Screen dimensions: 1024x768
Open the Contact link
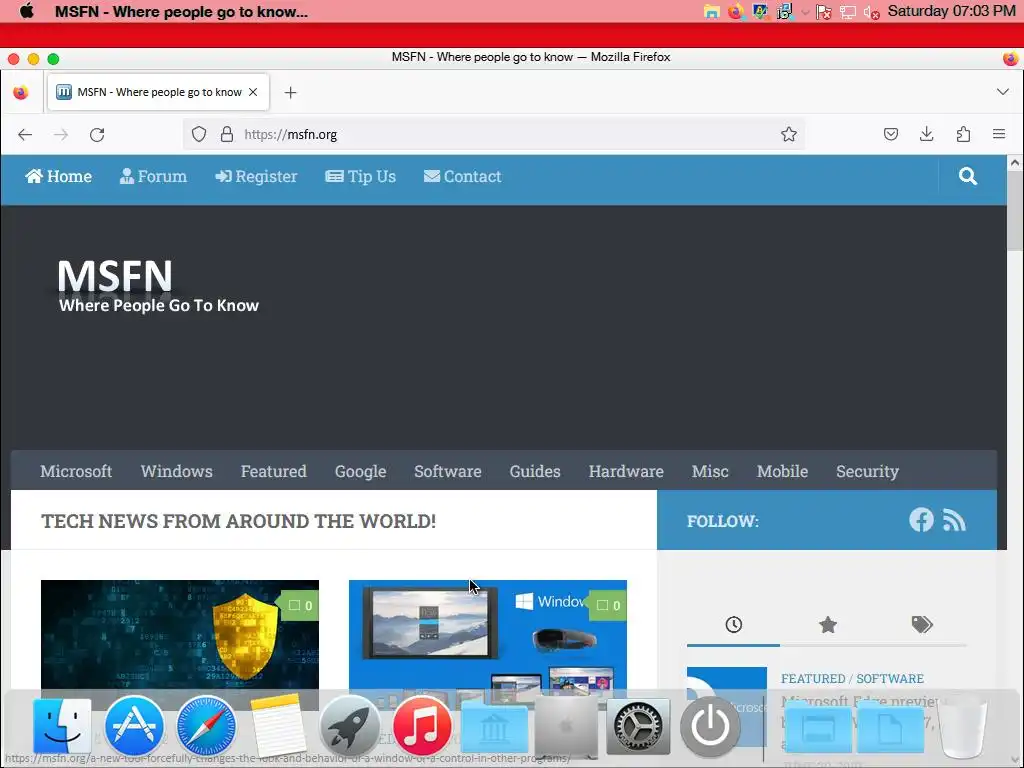462,176
